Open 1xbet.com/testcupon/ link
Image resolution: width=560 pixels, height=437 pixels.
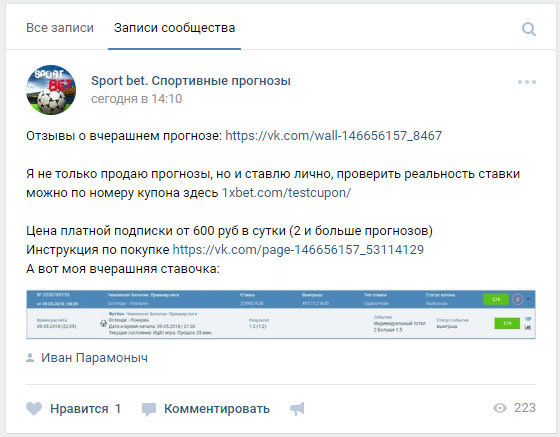point(286,193)
